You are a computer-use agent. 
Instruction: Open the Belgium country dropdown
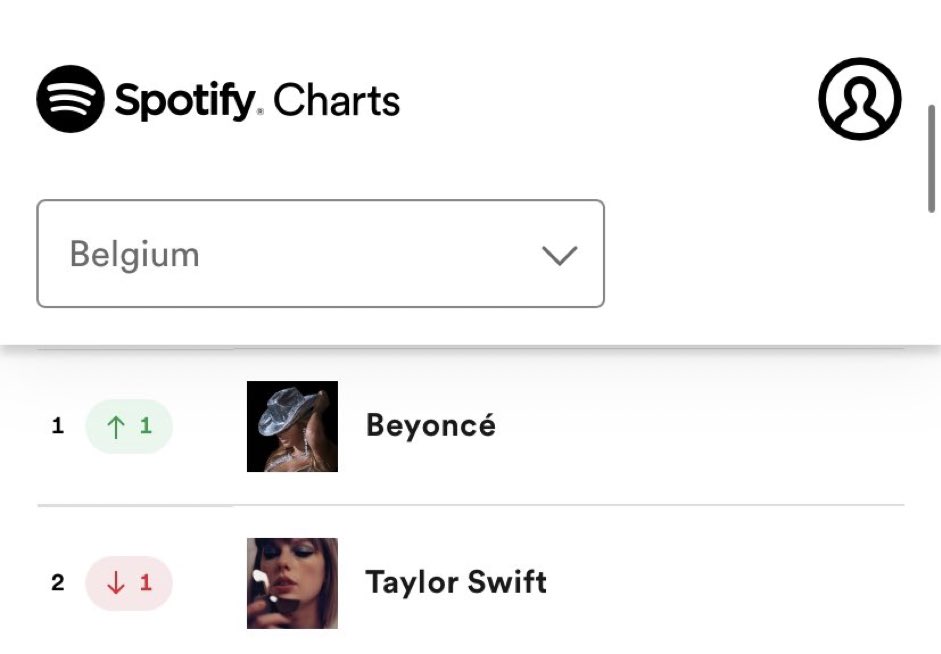coord(320,254)
